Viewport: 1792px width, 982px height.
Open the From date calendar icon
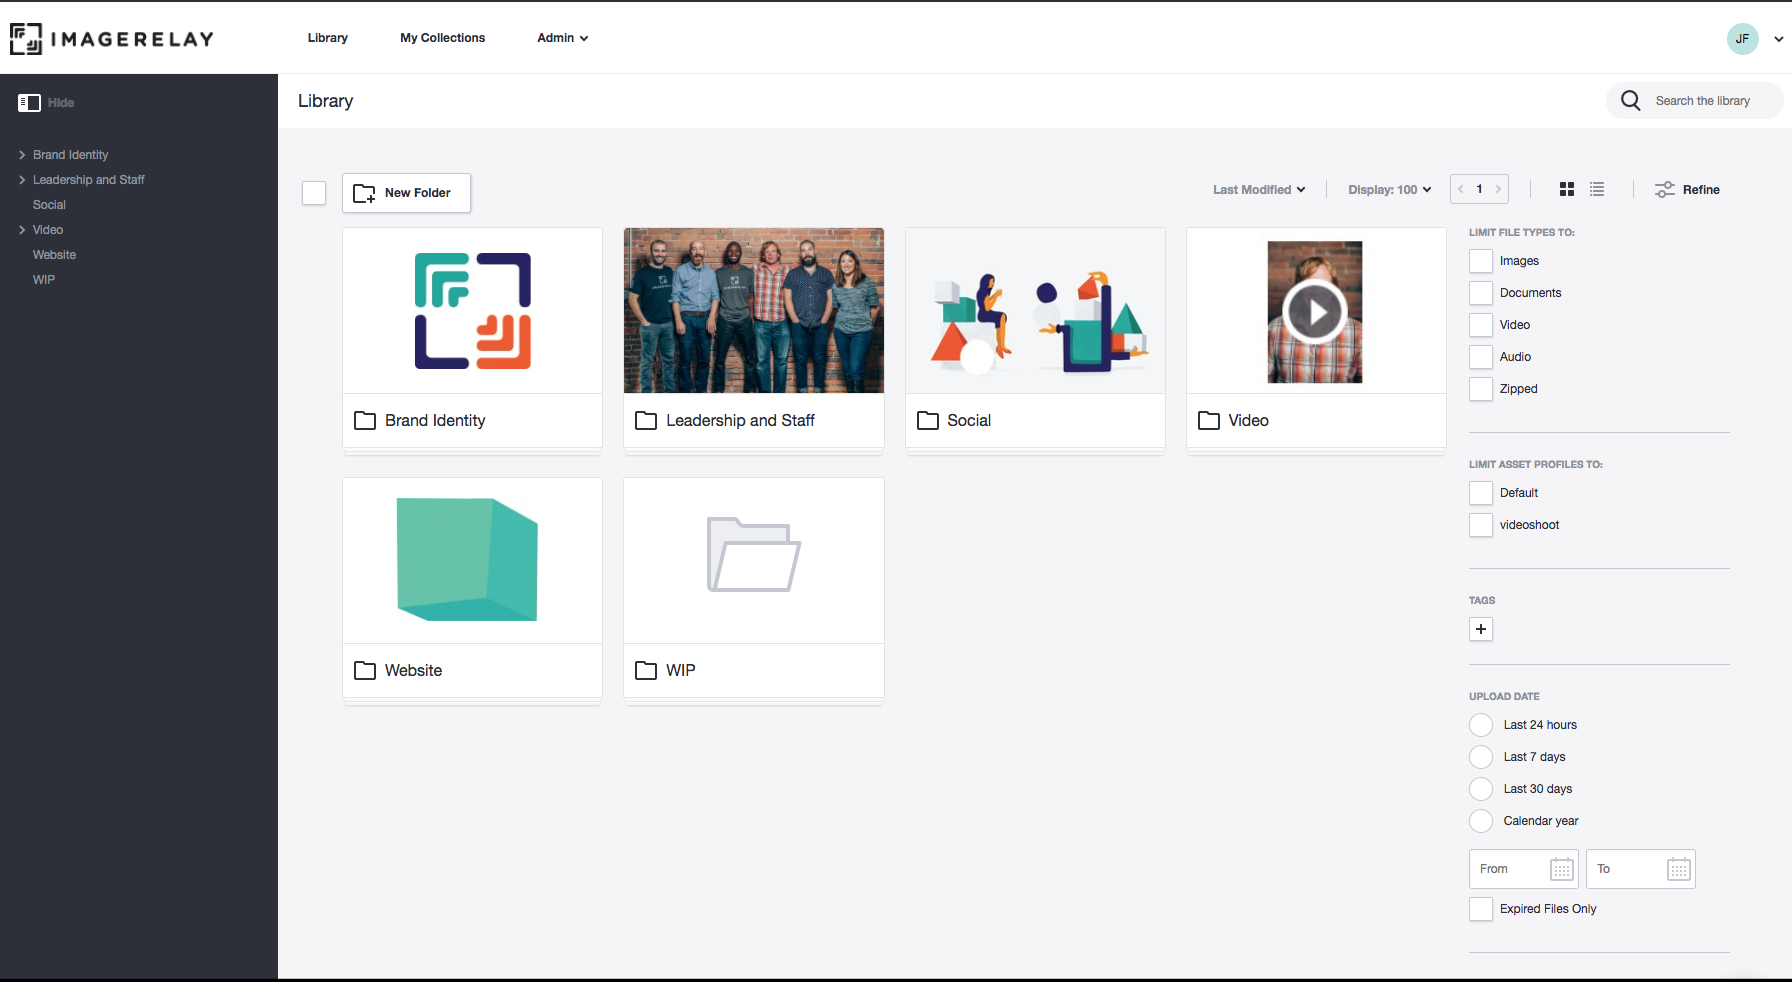pos(1562,869)
